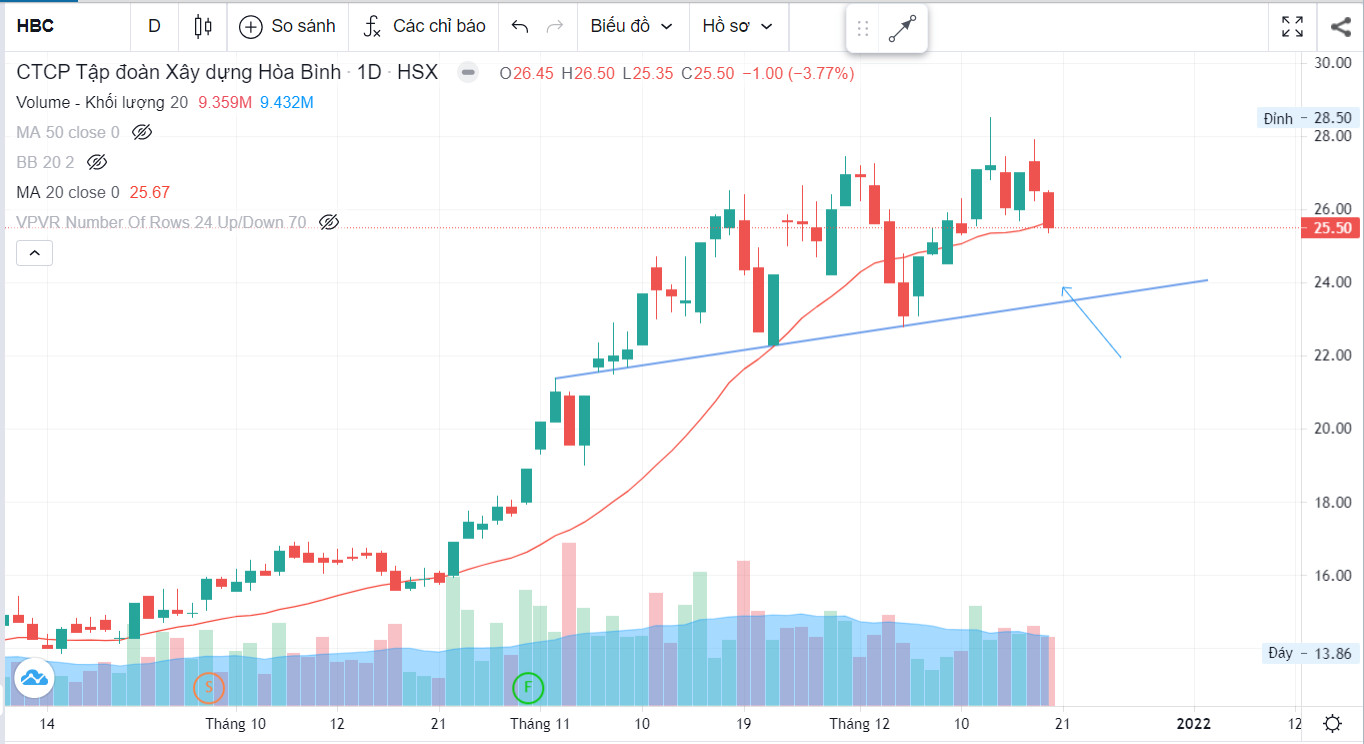The width and height of the screenshot is (1364, 744).
Task: Click the compare symbol plus icon
Action: point(251,26)
